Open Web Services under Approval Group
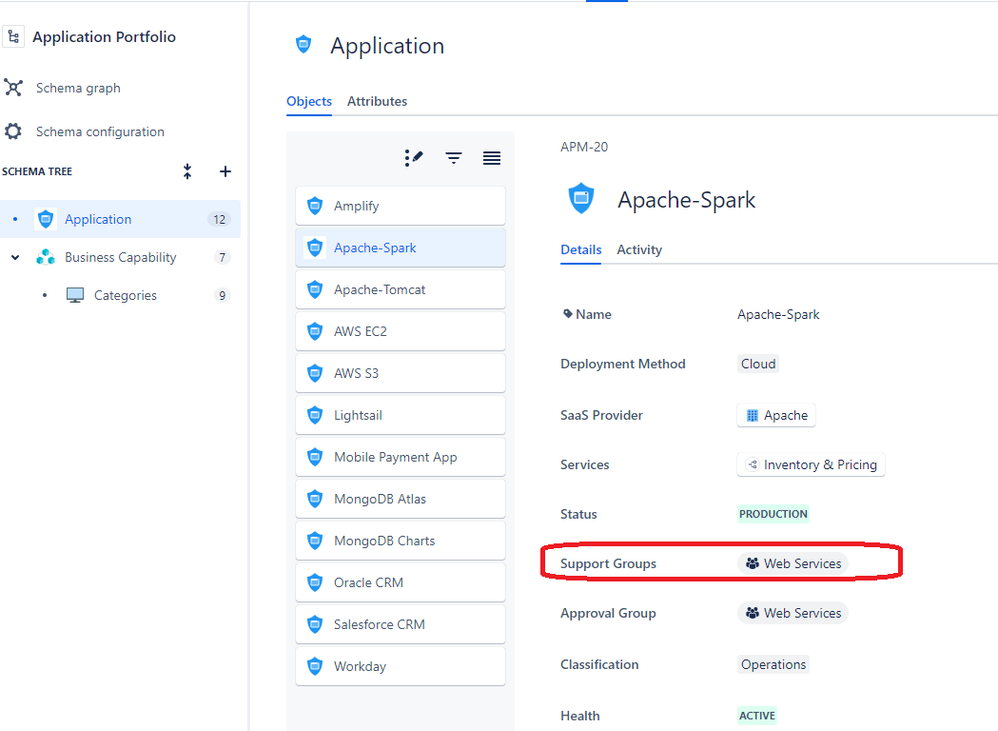The width and height of the screenshot is (998, 731). [793, 613]
